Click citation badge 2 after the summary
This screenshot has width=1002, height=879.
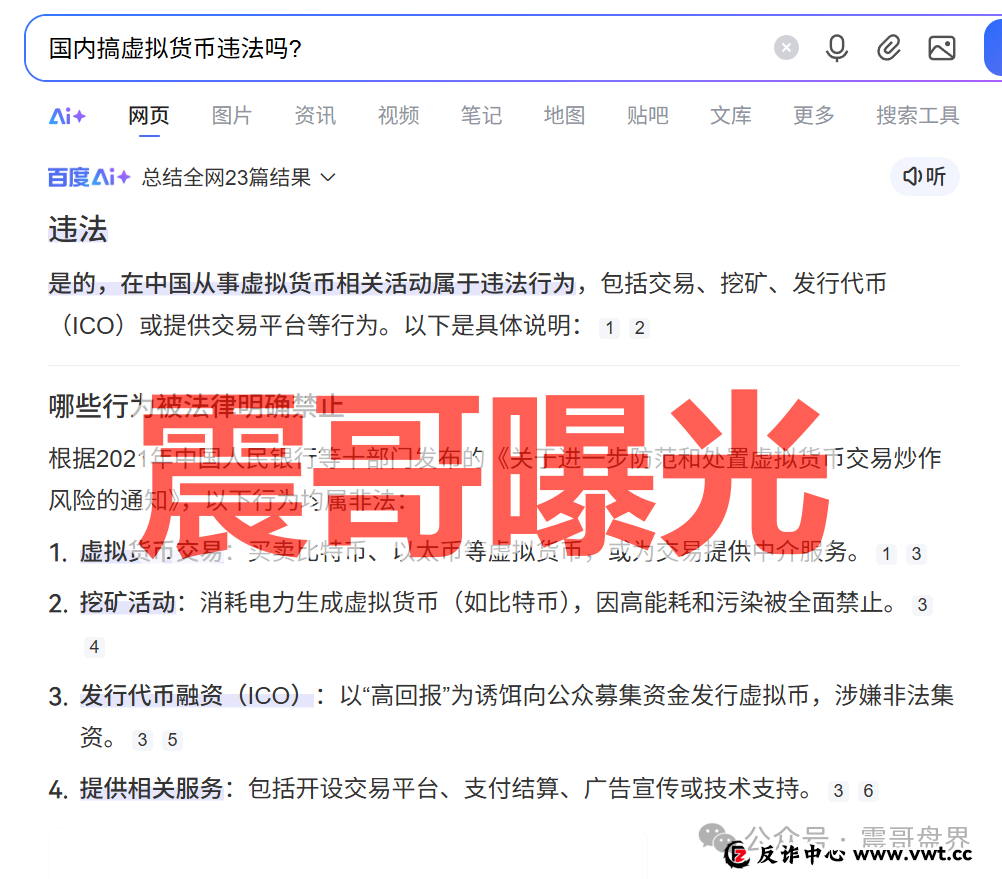click(x=639, y=327)
